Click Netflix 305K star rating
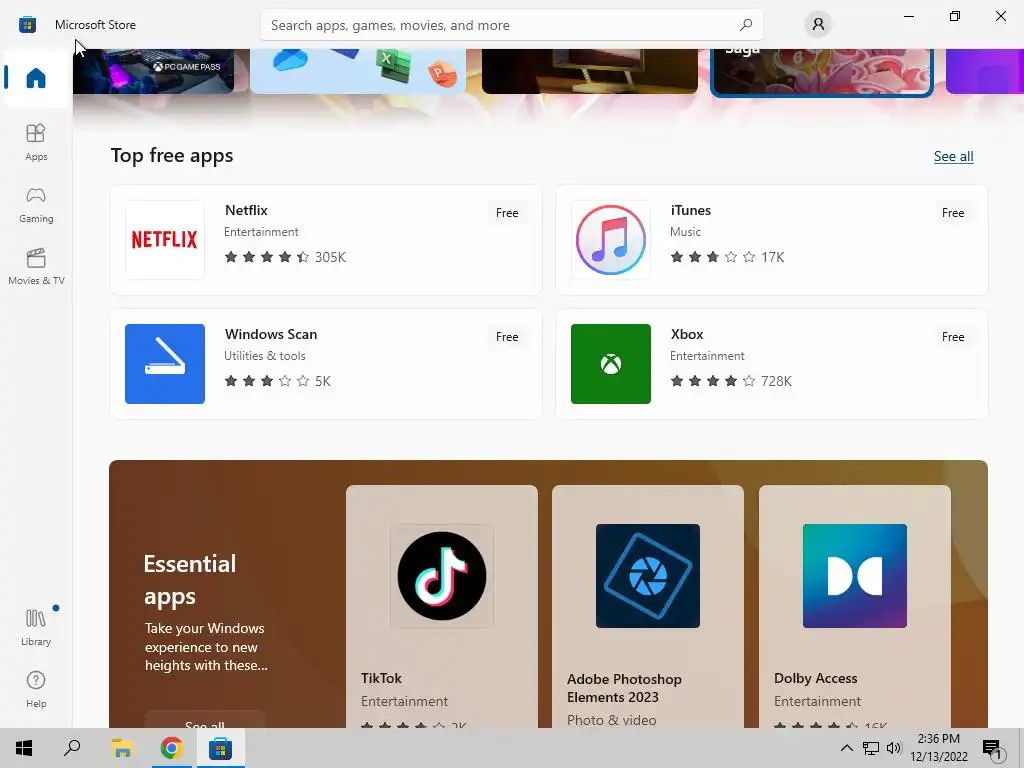The width and height of the screenshot is (1024, 768). click(285, 257)
